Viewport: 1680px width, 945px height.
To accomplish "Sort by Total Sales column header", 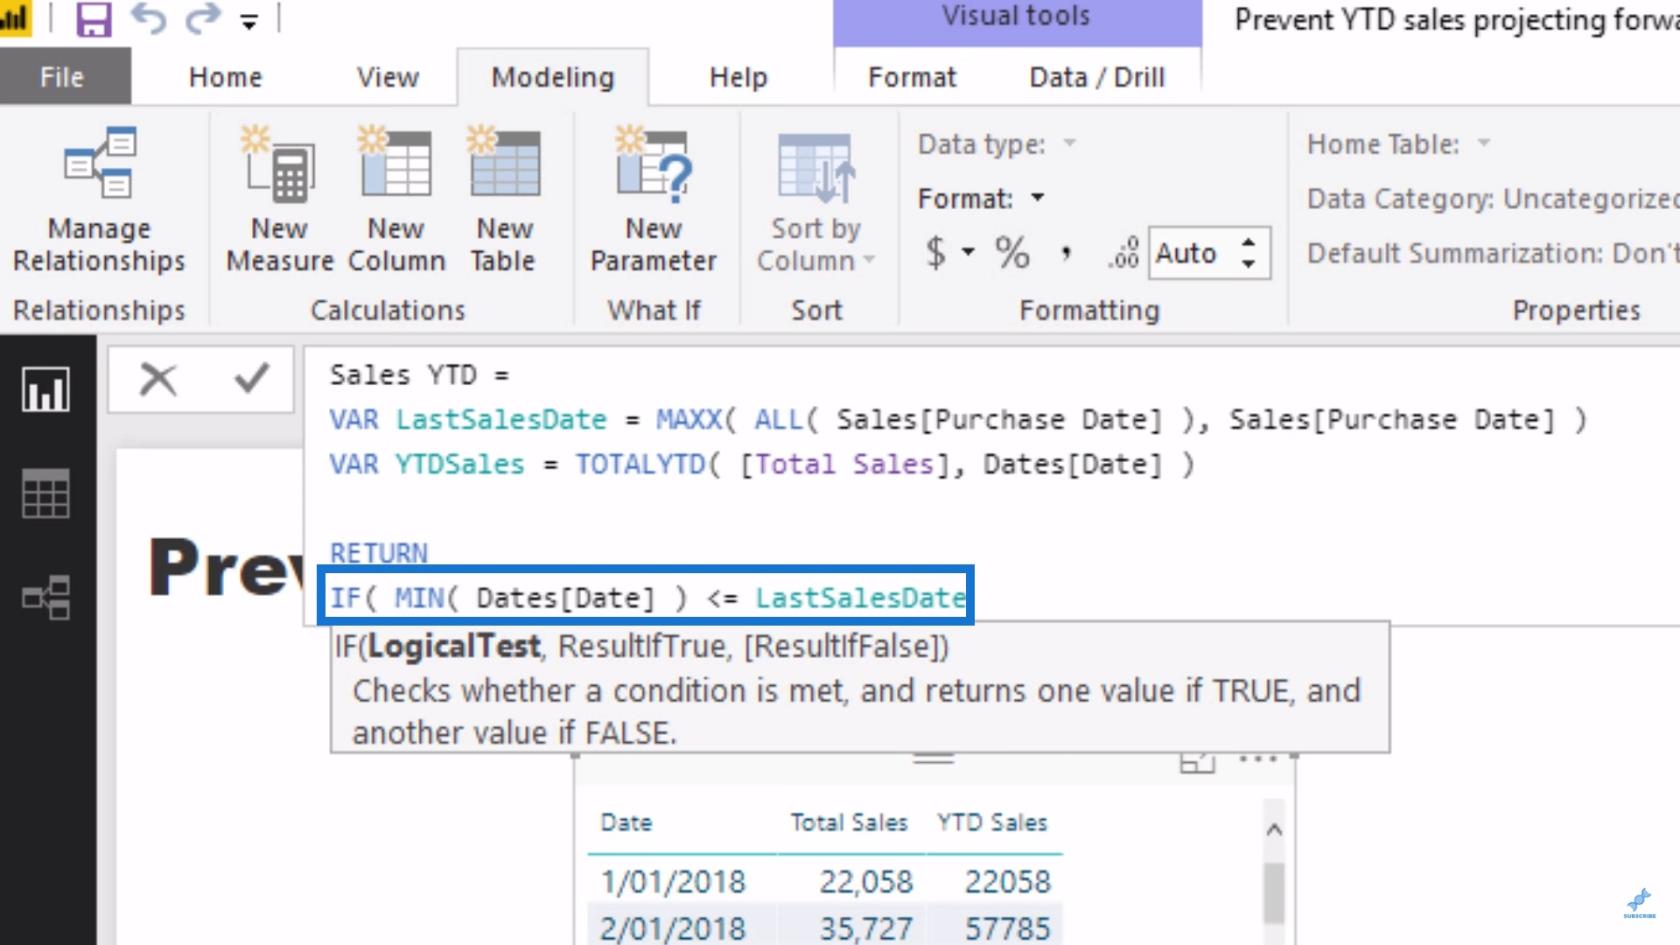I will [849, 822].
